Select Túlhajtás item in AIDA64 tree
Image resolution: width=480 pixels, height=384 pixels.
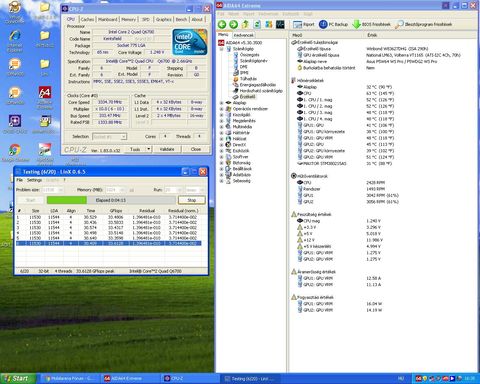(248, 79)
